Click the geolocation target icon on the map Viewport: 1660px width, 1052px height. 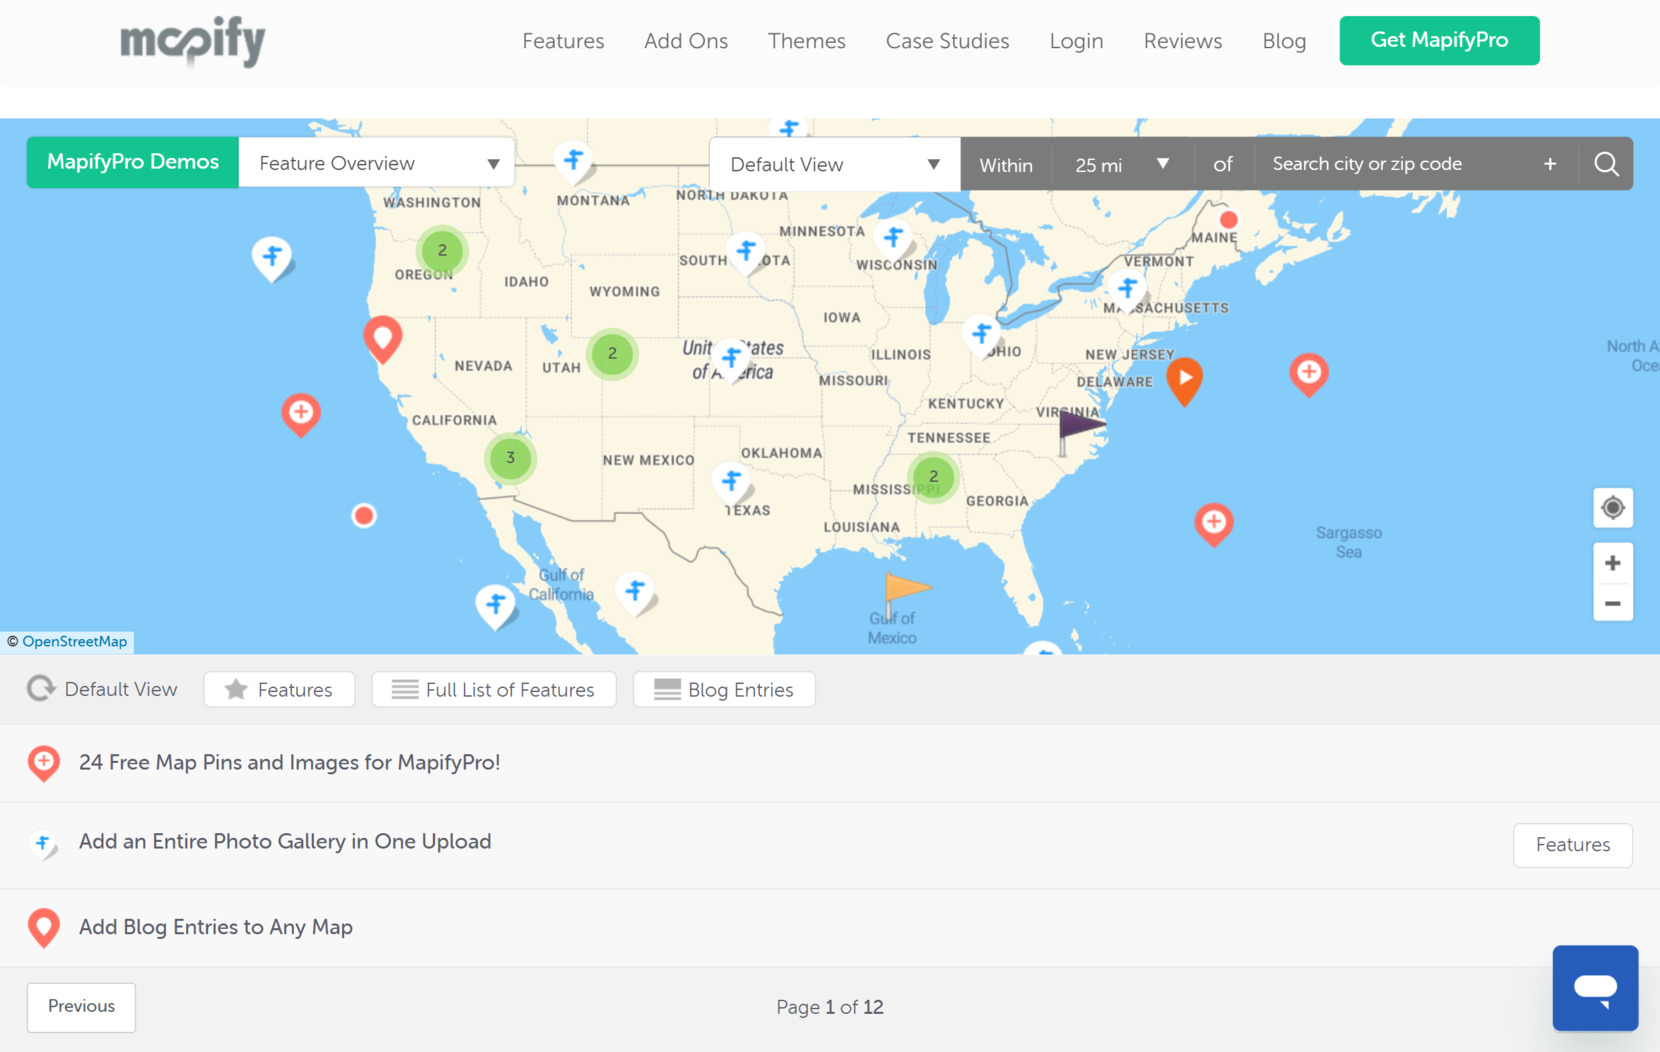1613,508
